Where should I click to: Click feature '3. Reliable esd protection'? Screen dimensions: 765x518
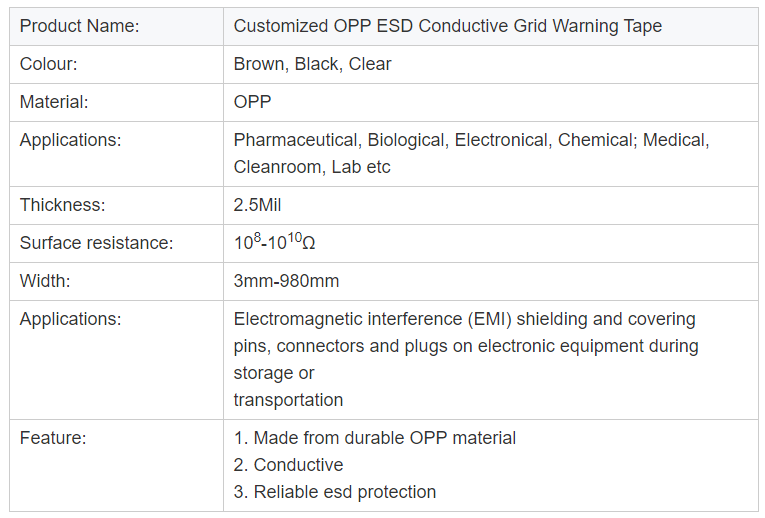[335, 492]
